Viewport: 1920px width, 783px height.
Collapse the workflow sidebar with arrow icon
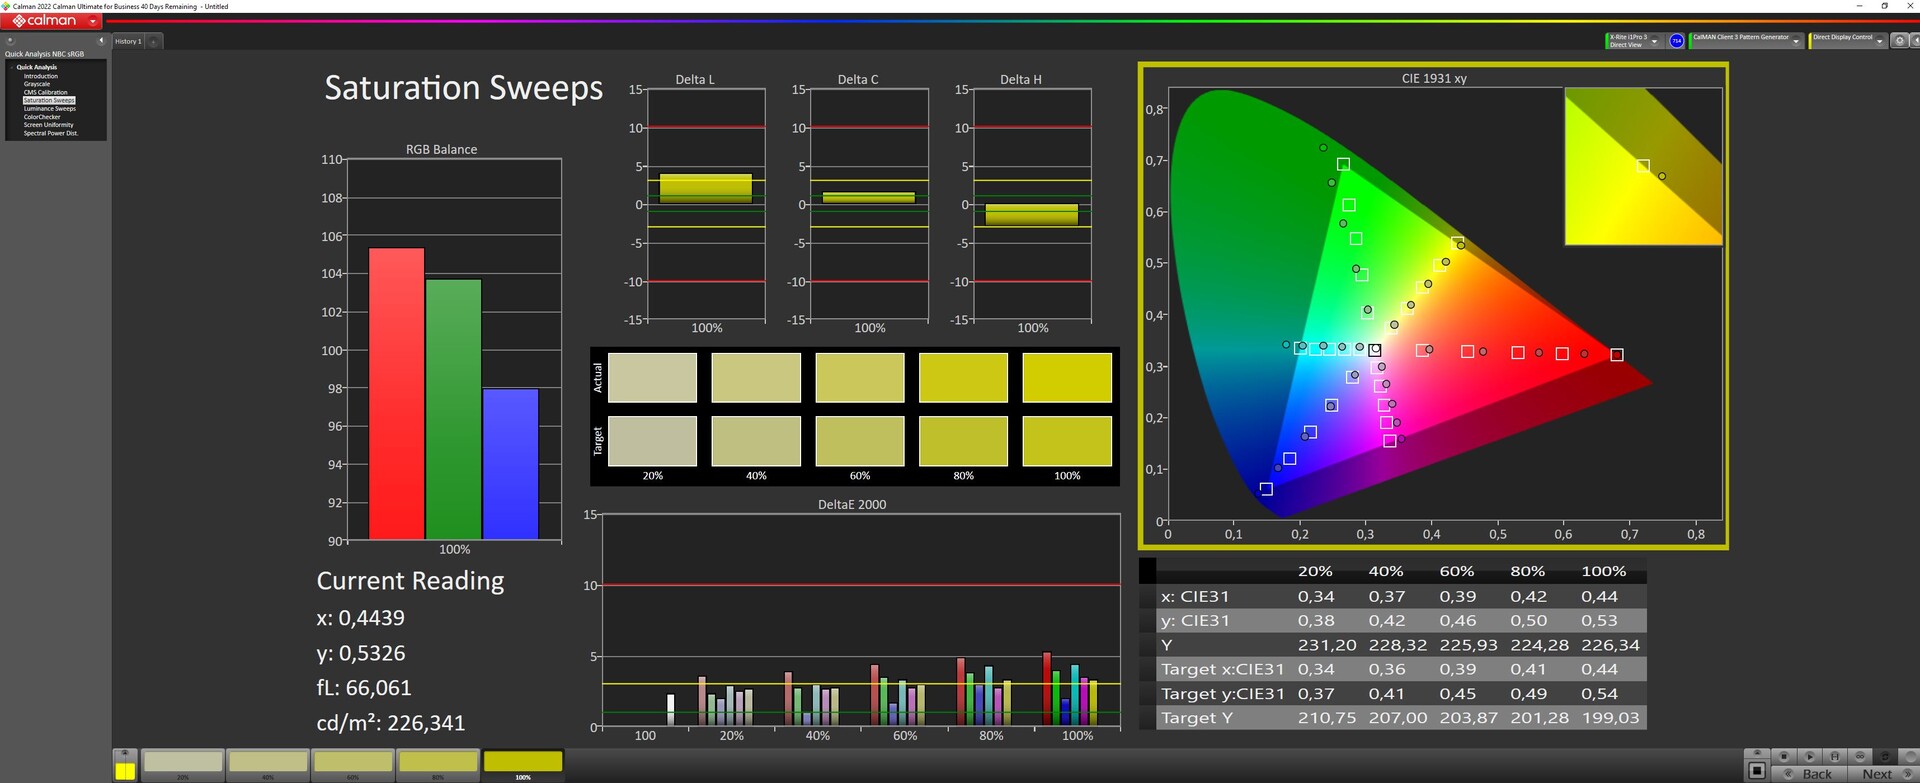pos(100,41)
